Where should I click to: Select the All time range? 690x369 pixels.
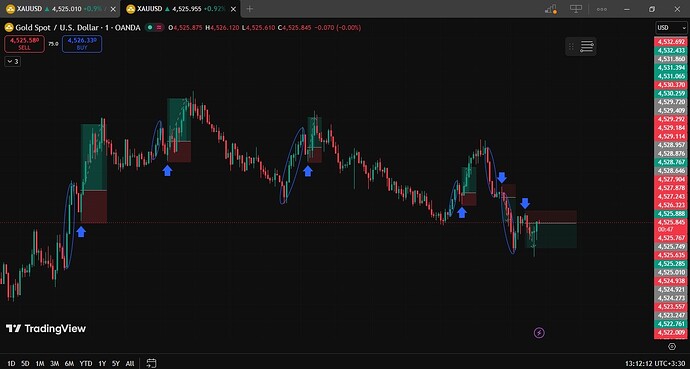130,364
